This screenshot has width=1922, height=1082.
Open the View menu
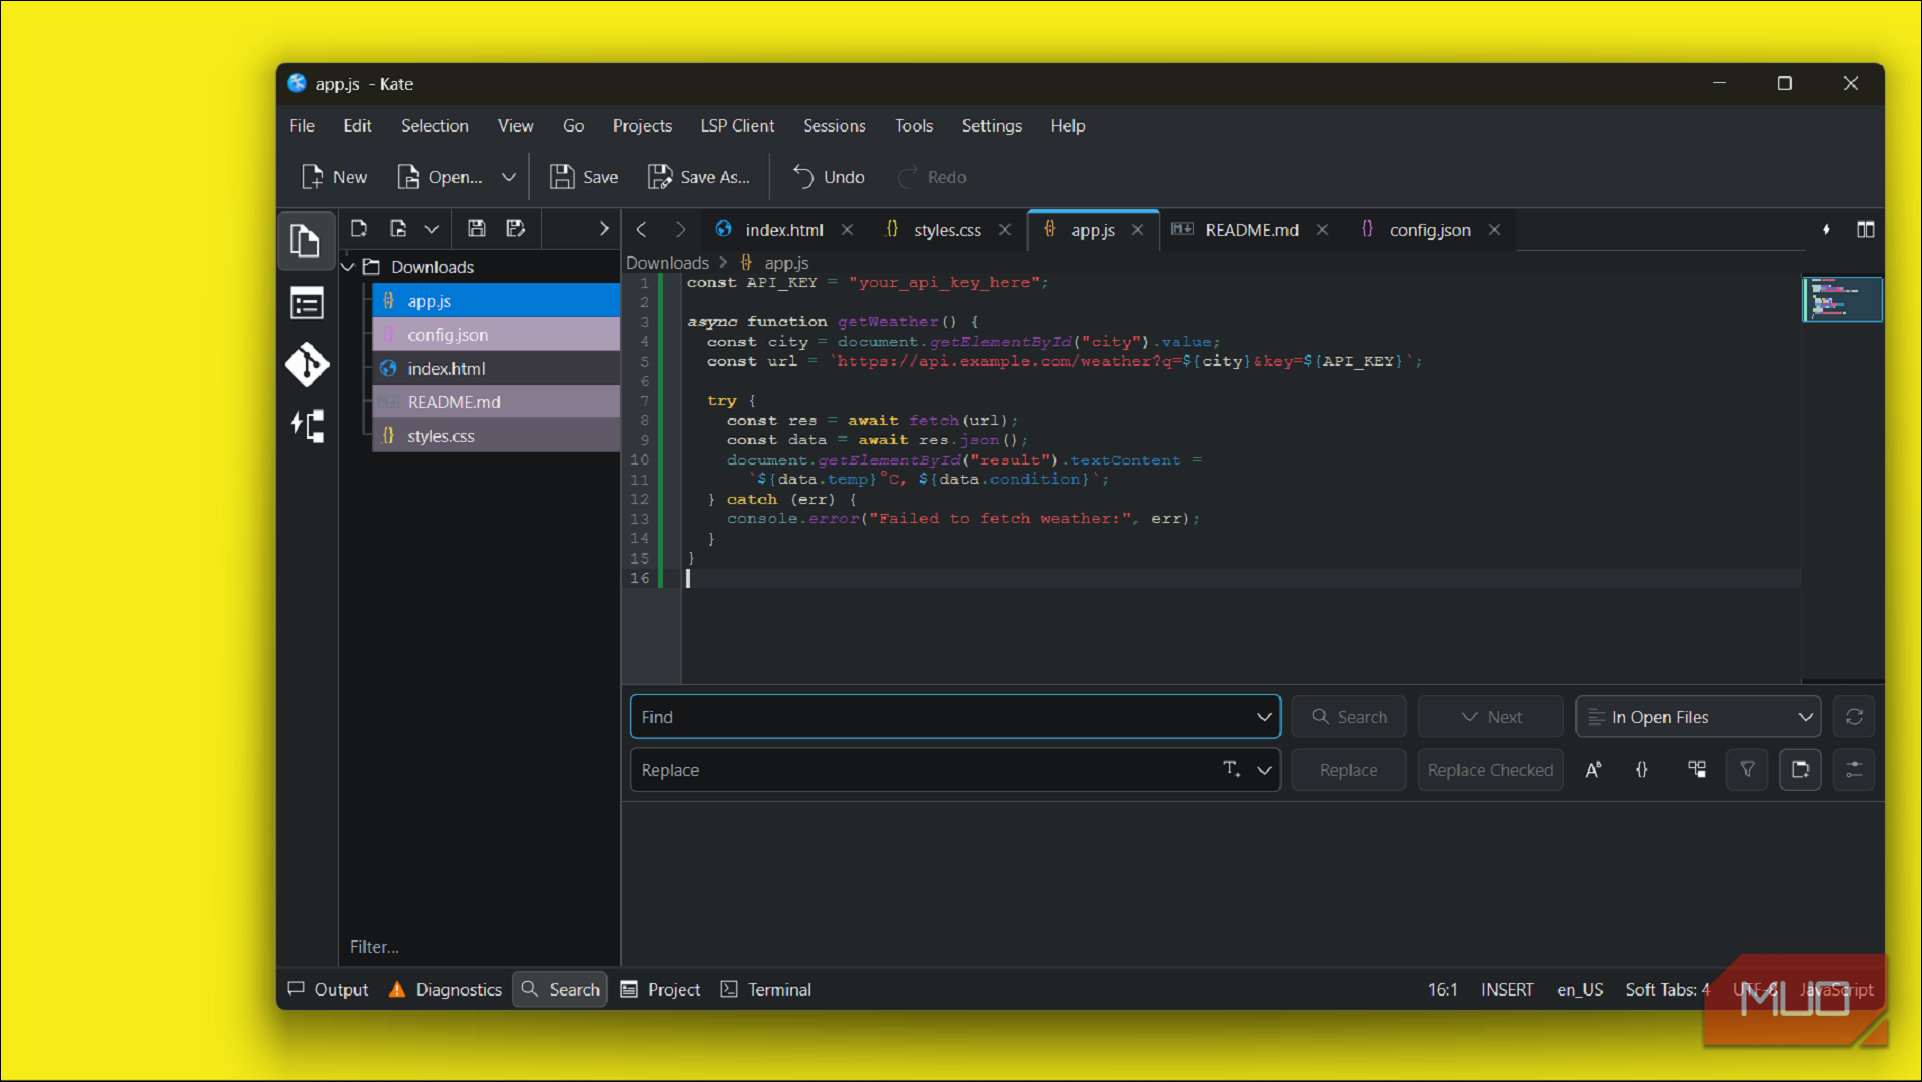(x=515, y=126)
